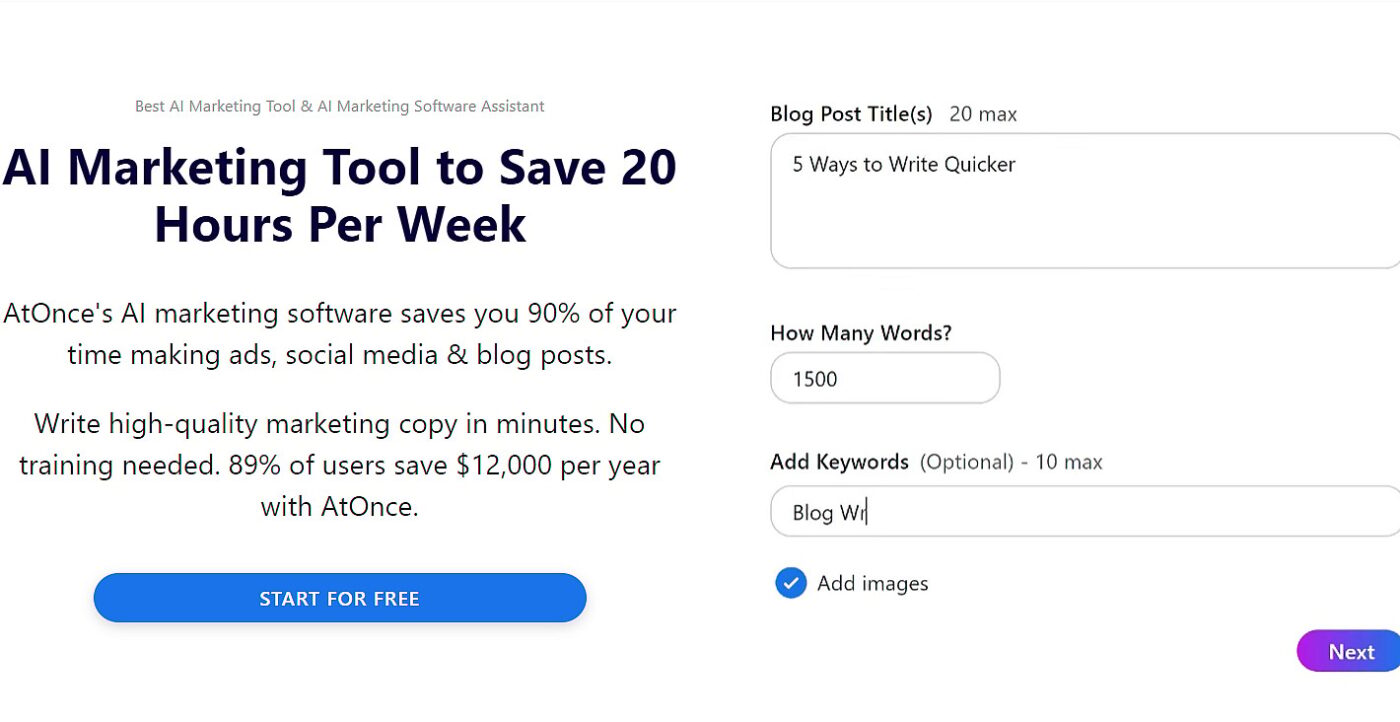Image resolution: width=1400 pixels, height=722 pixels.
Task: Click the "AI Marketing Tool" main headline
Action: [340, 168]
